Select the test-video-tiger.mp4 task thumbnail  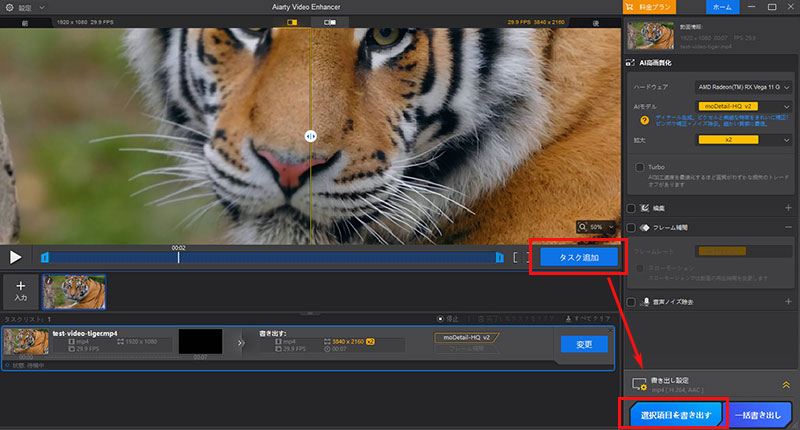[x=26, y=342]
